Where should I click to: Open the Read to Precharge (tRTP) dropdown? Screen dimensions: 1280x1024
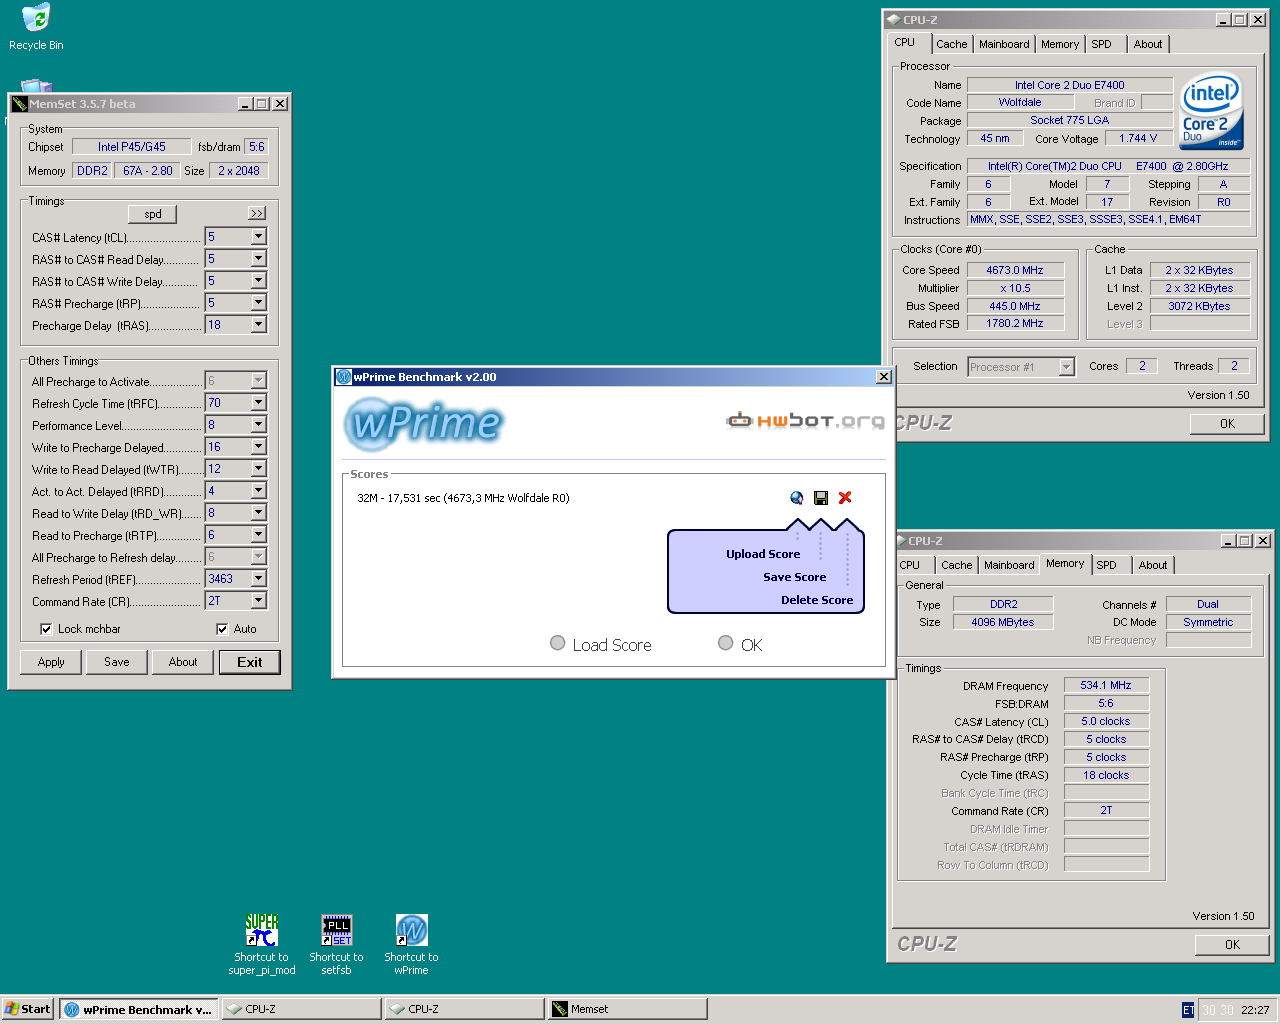click(258, 535)
